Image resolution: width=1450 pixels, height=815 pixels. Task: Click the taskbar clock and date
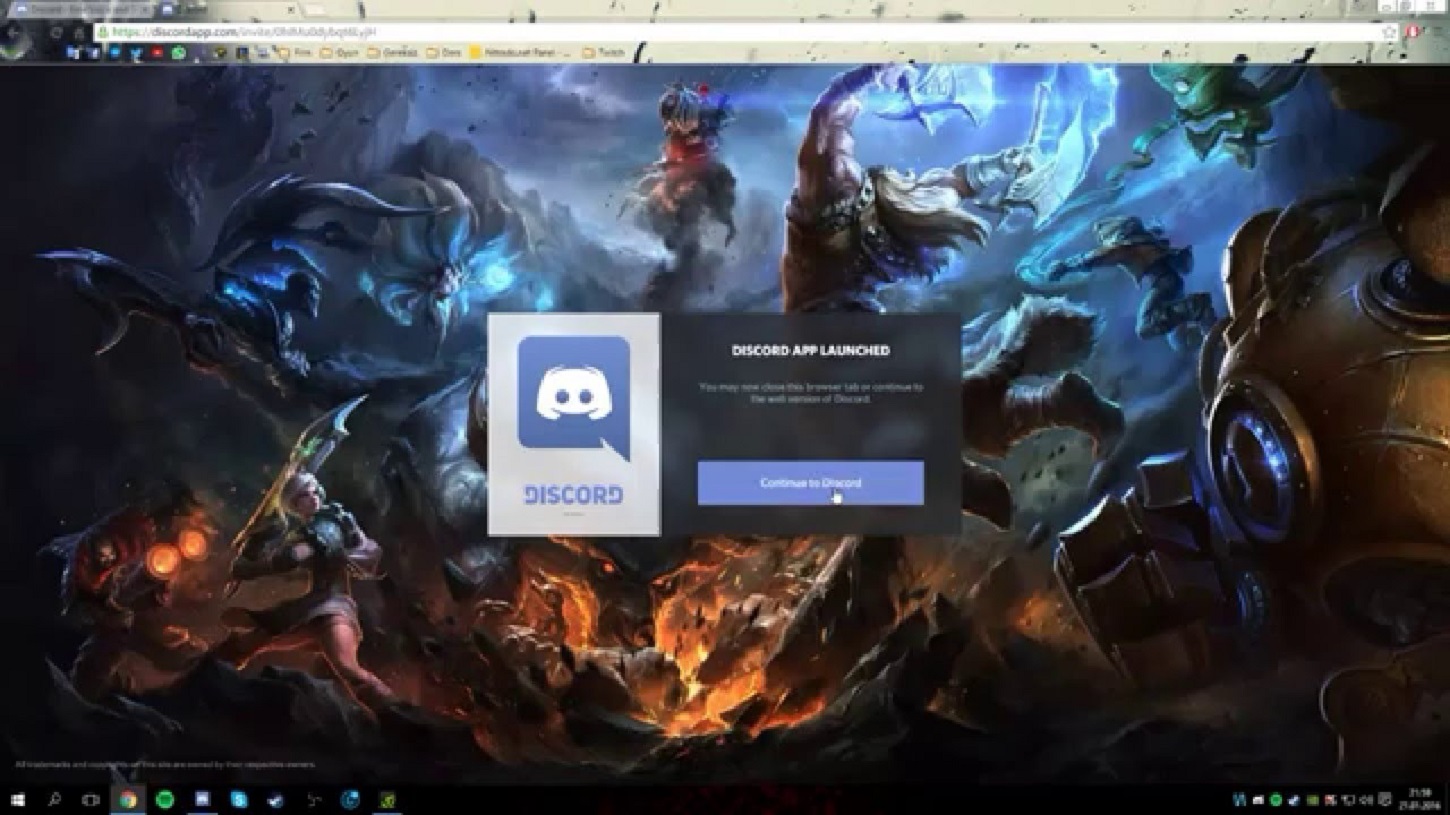pyautogui.click(x=1421, y=799)
